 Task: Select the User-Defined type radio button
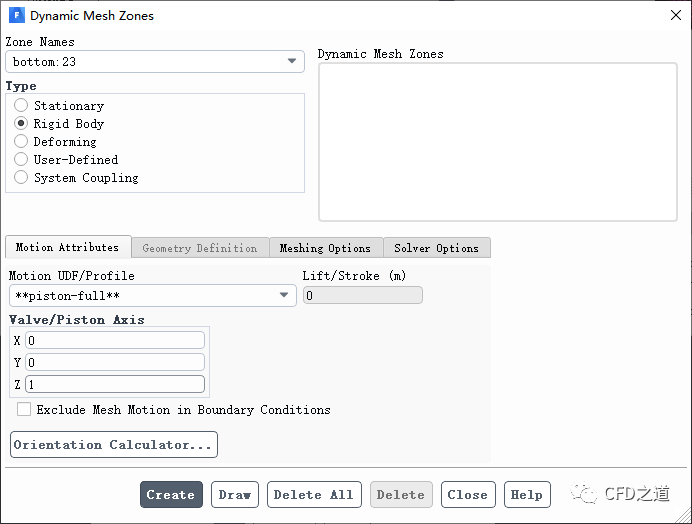pyautogui.click(x=21, y=160)
